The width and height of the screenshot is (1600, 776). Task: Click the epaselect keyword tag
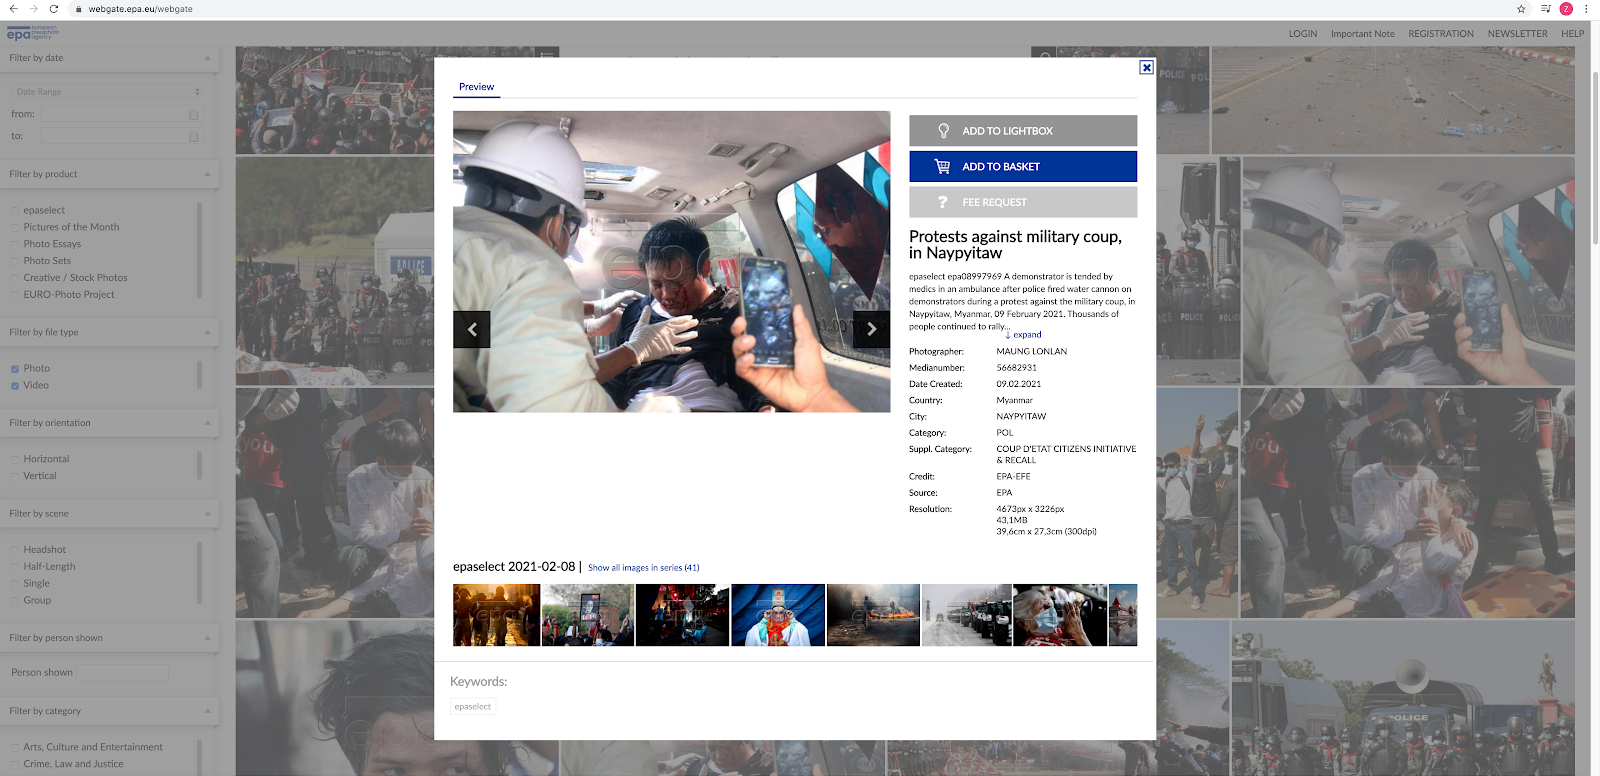coord(473,707)
